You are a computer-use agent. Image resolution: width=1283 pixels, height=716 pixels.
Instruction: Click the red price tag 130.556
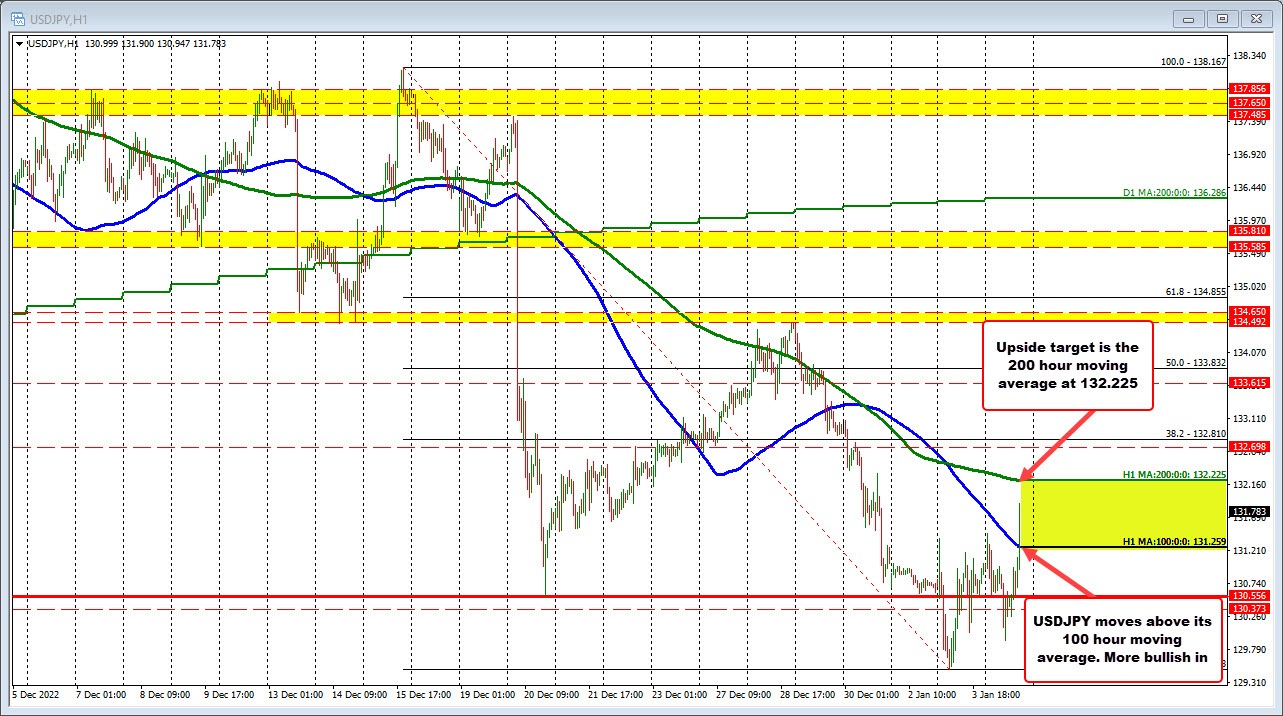1251,596
